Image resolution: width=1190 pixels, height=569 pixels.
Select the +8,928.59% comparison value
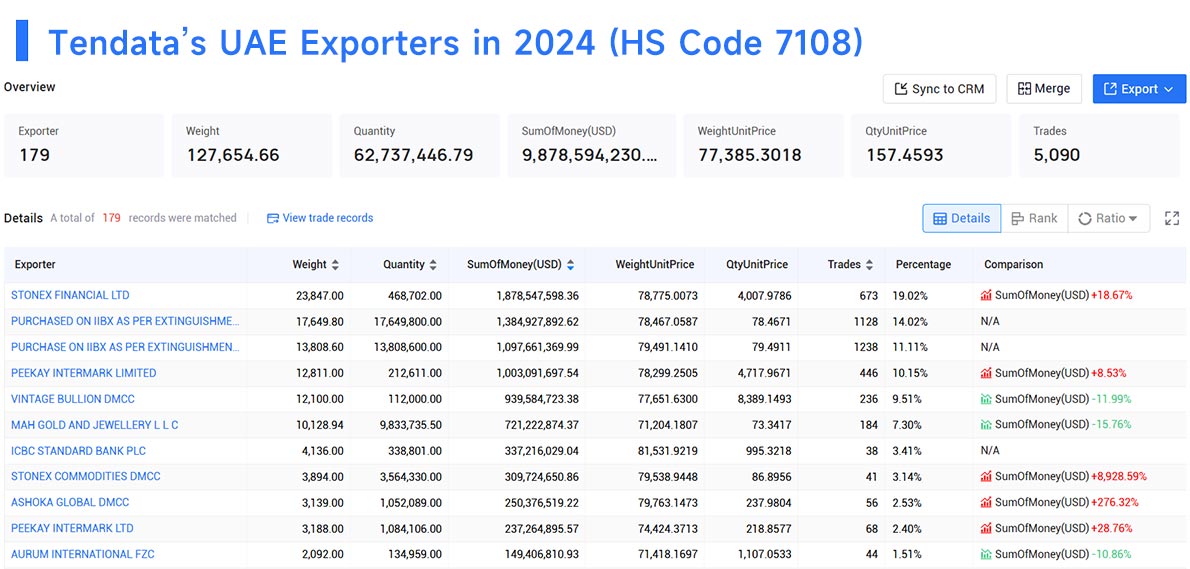pos(1119,476)
